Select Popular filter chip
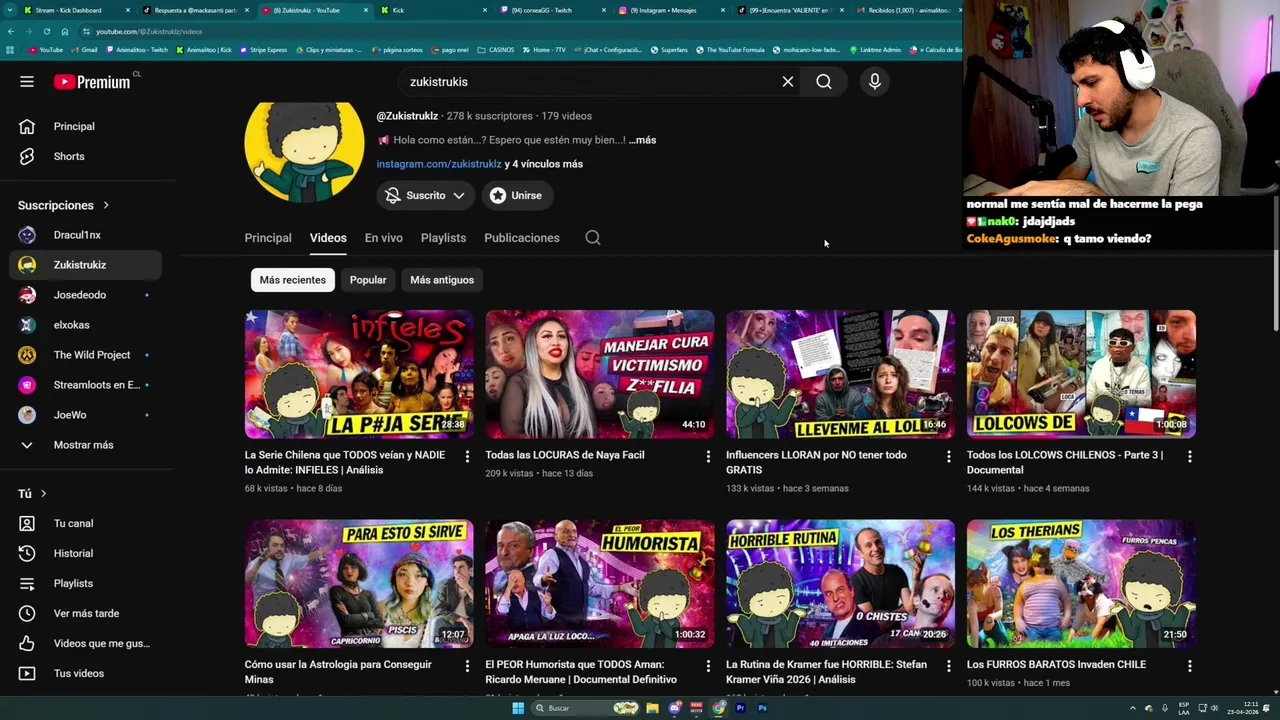1280x720 pixels. (368, 280)
